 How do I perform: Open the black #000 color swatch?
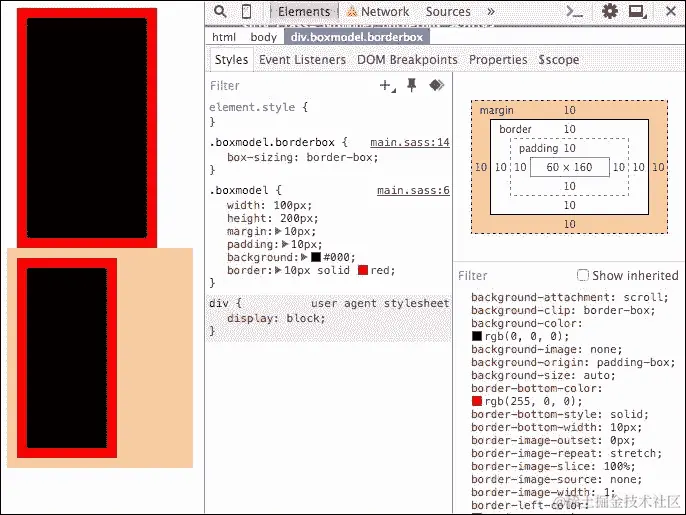coord(316,257)
